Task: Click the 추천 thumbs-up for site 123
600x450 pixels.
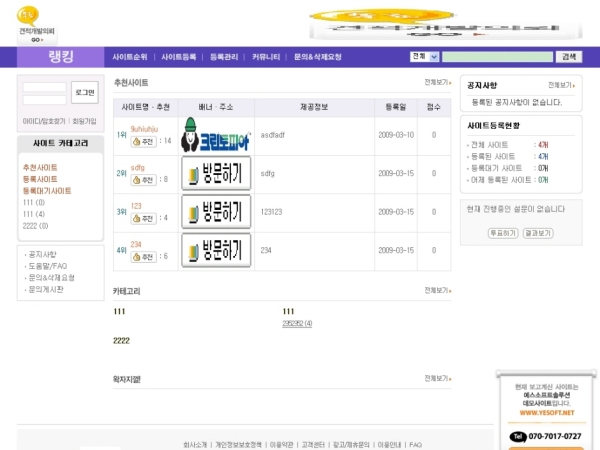Action: (144, 218)
